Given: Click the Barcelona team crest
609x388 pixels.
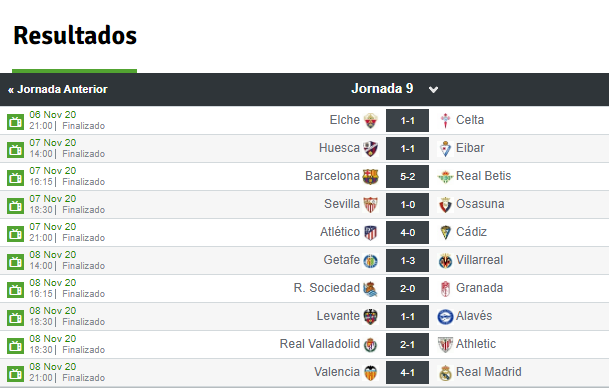Looking at the screenshot, I should pos(371,176).
